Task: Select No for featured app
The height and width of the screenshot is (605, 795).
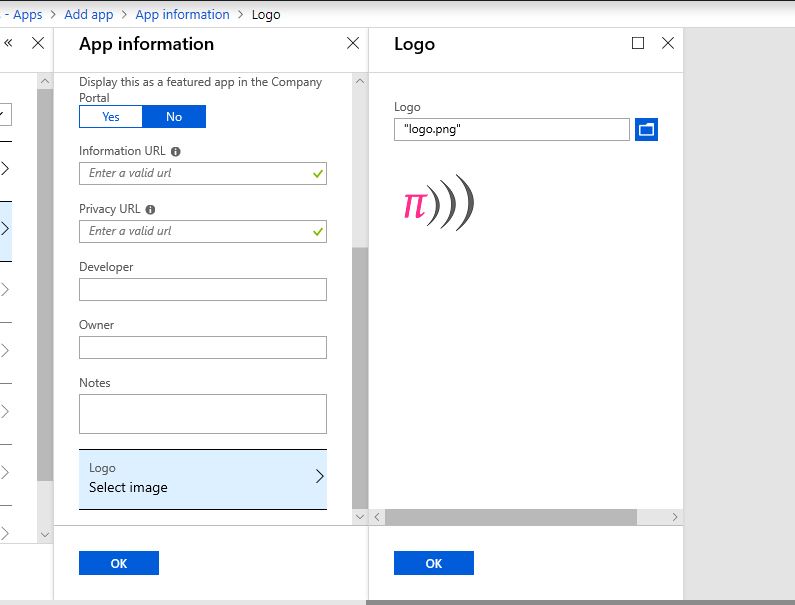Action: [x=174, y=117]
